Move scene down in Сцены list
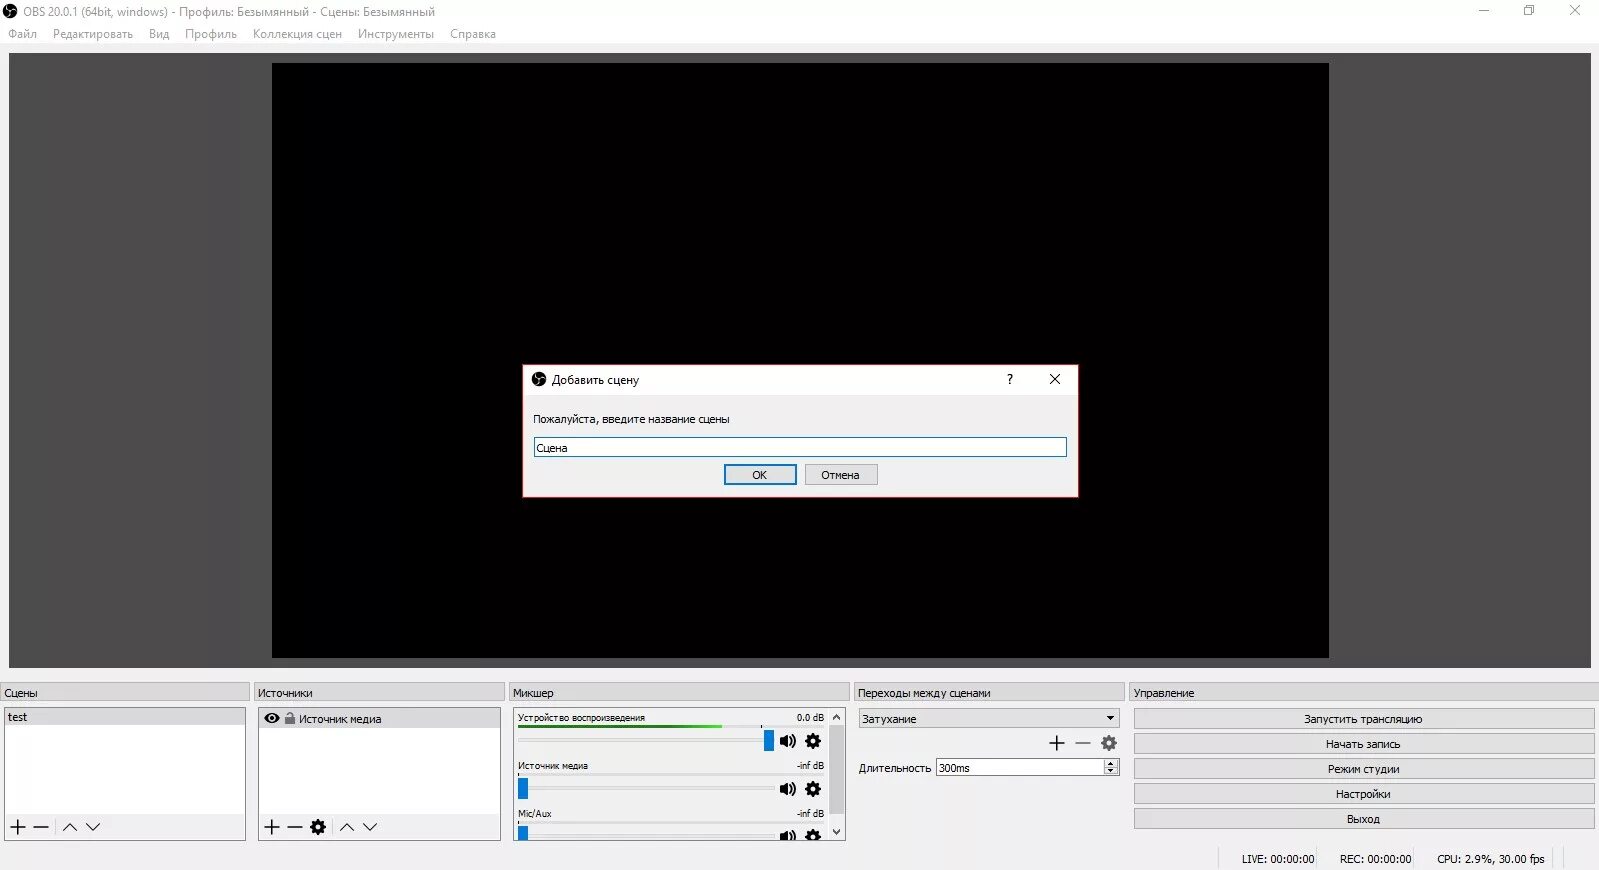 (x=93, y=827)
